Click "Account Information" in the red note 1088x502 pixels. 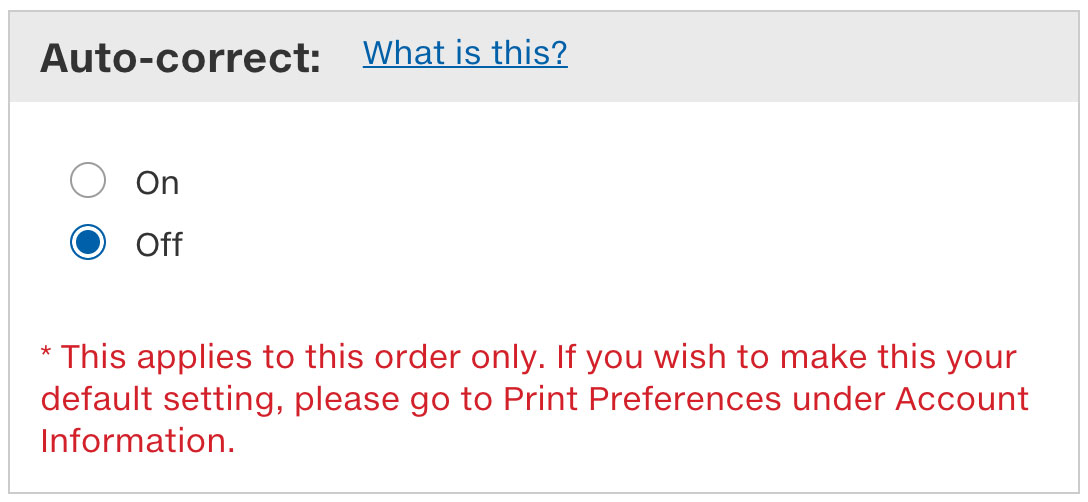pos(960,399)
